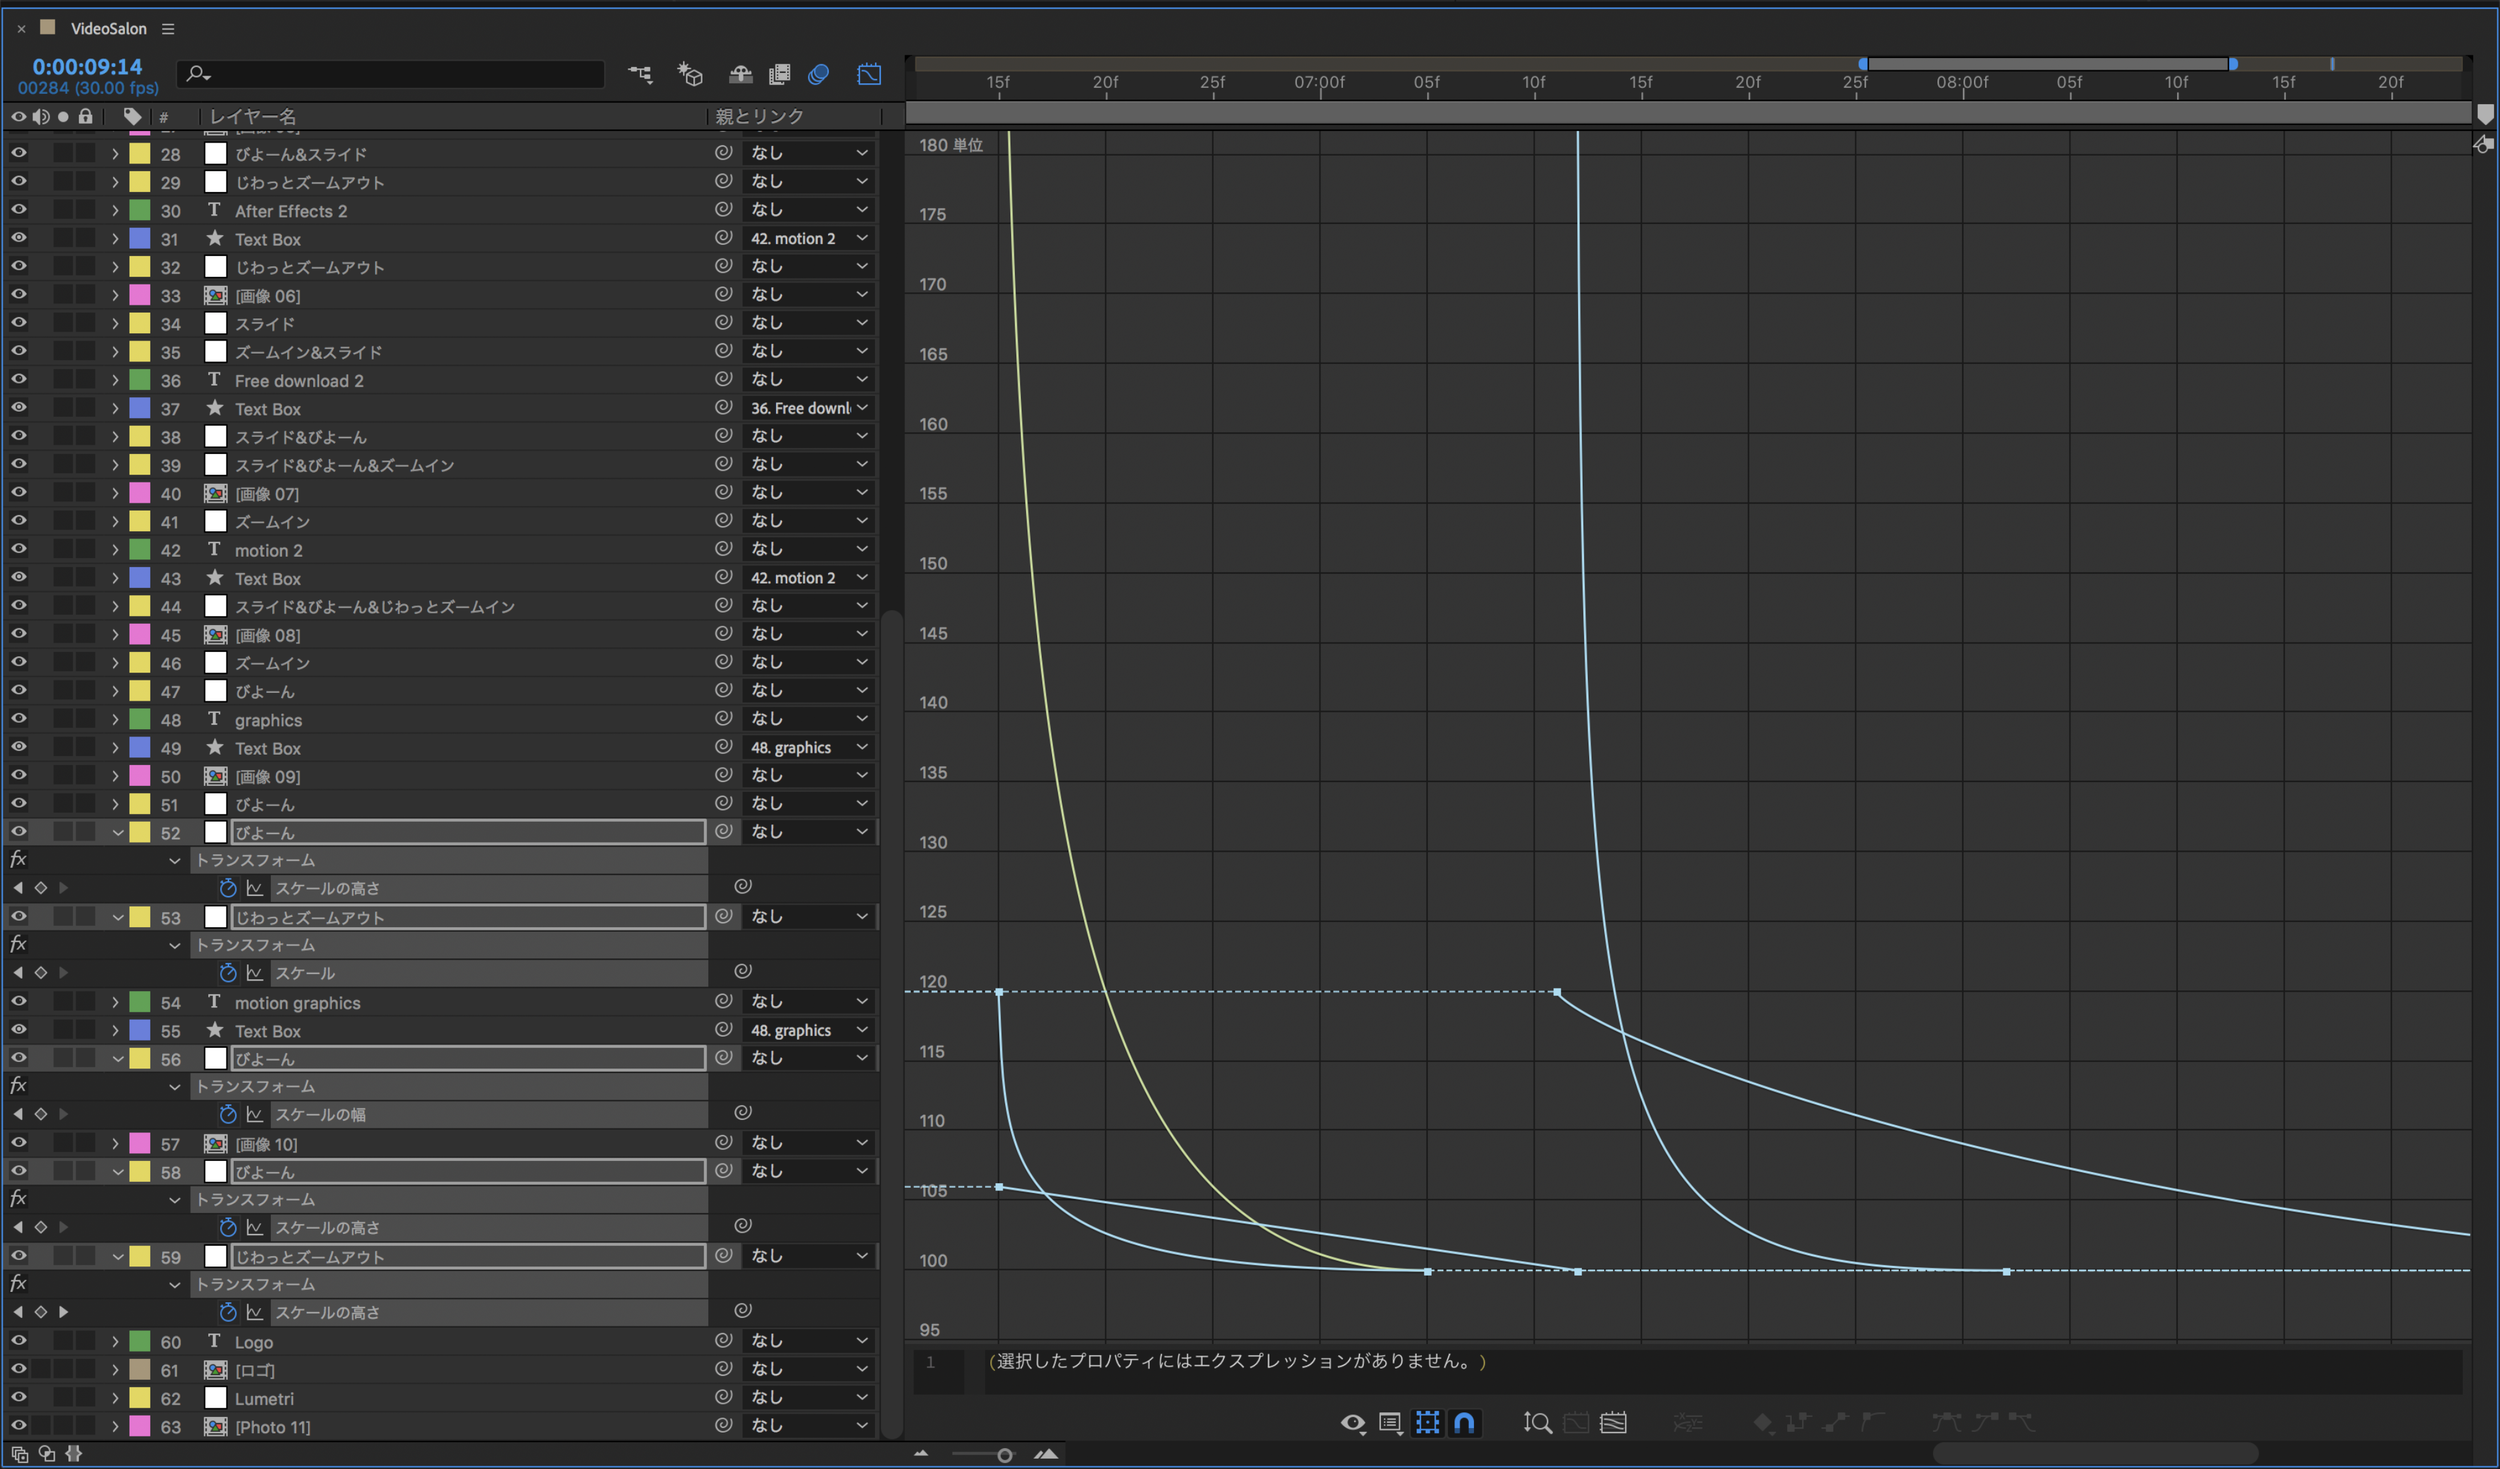The width and height of the screenshot is (2500, 1469).
Task: Open parent dropdown of layer 31 Text Box
Action: (806, 238)
